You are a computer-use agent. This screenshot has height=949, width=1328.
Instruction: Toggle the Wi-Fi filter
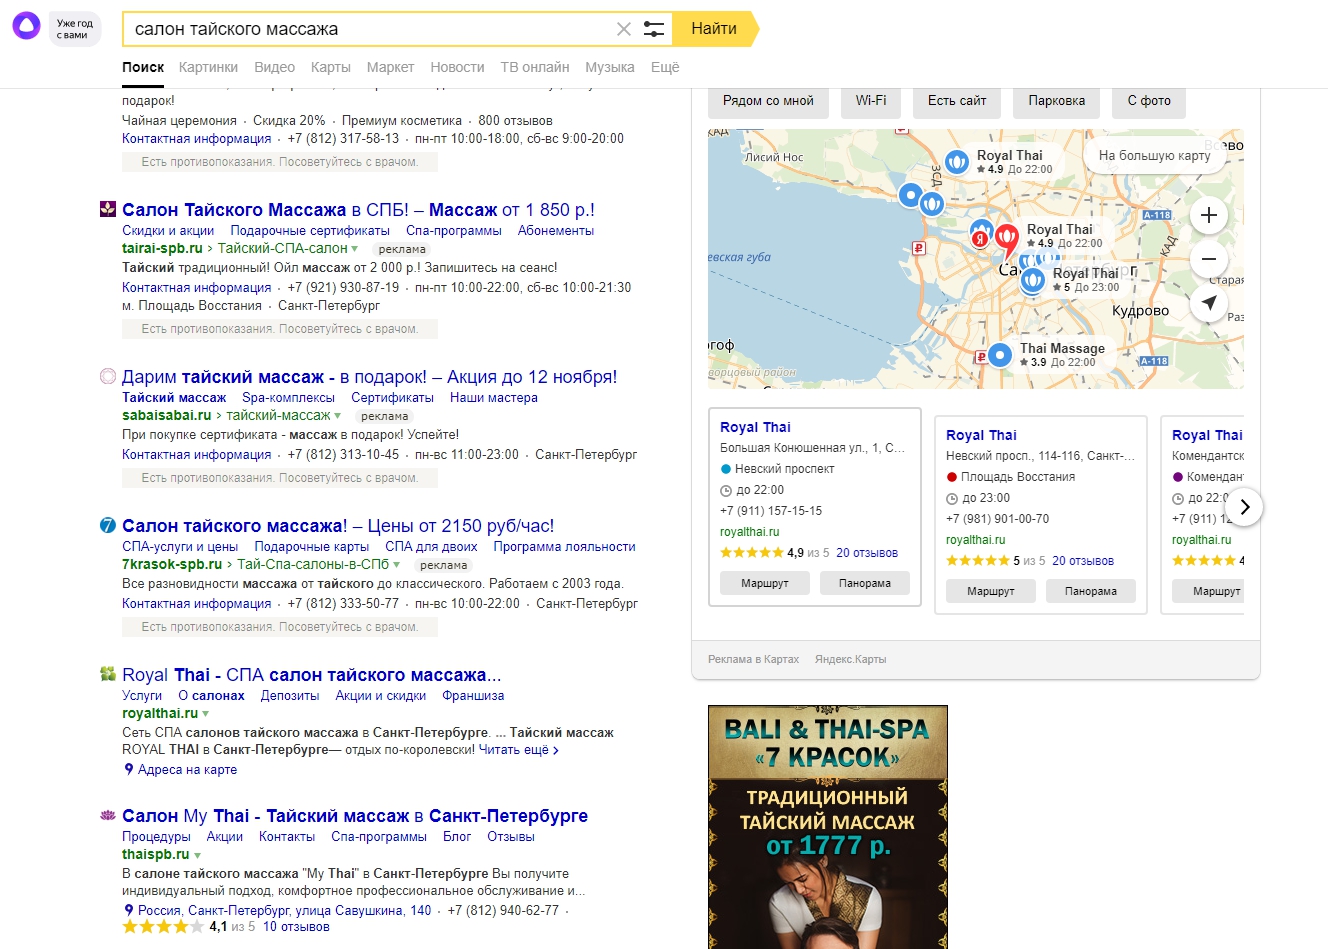(x=871, y=101)
